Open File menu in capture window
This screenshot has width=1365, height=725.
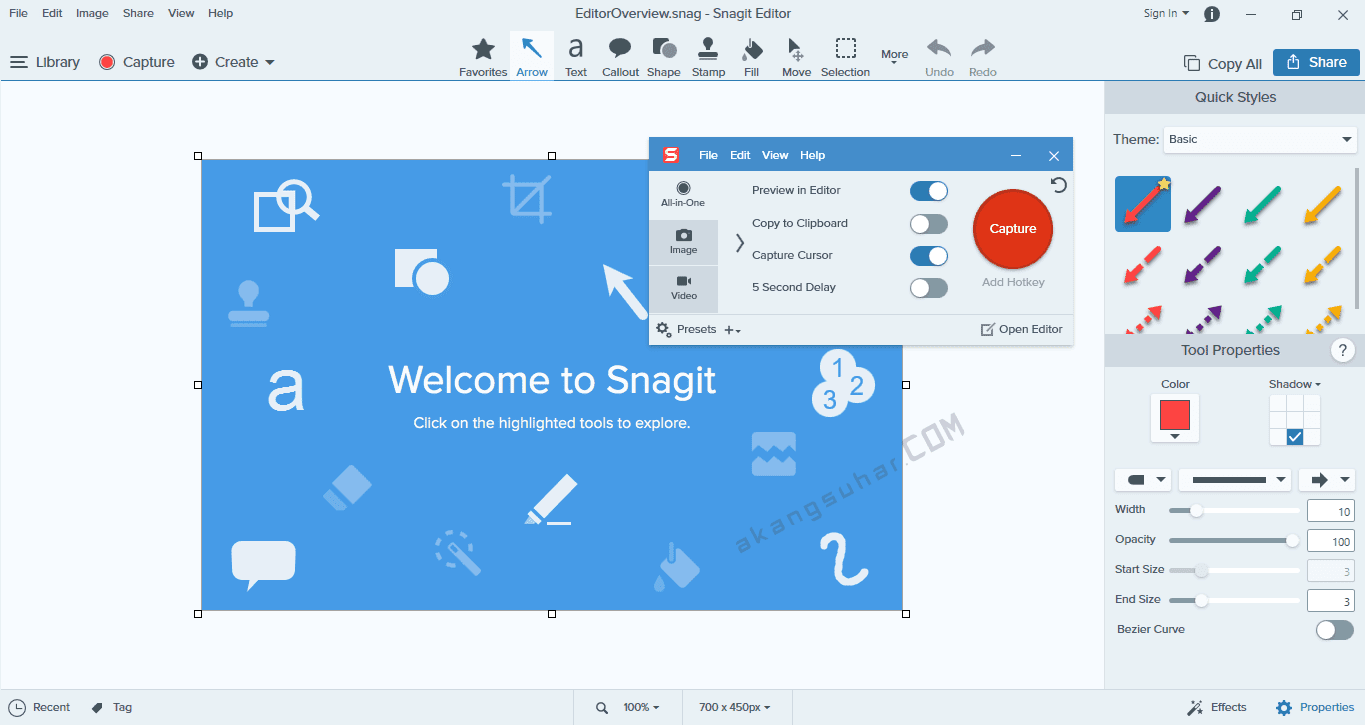(708, 155)
